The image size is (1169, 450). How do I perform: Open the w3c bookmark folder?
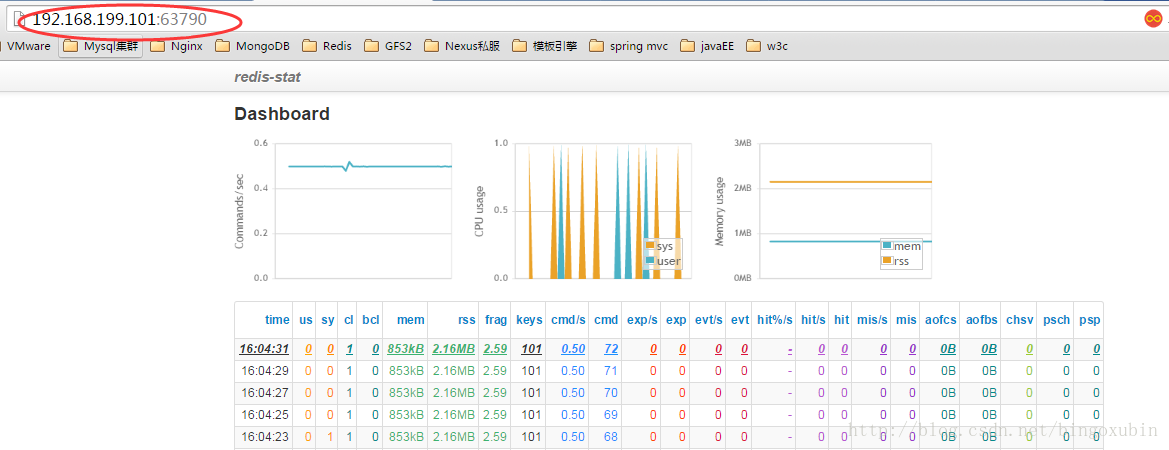[767, 46]
